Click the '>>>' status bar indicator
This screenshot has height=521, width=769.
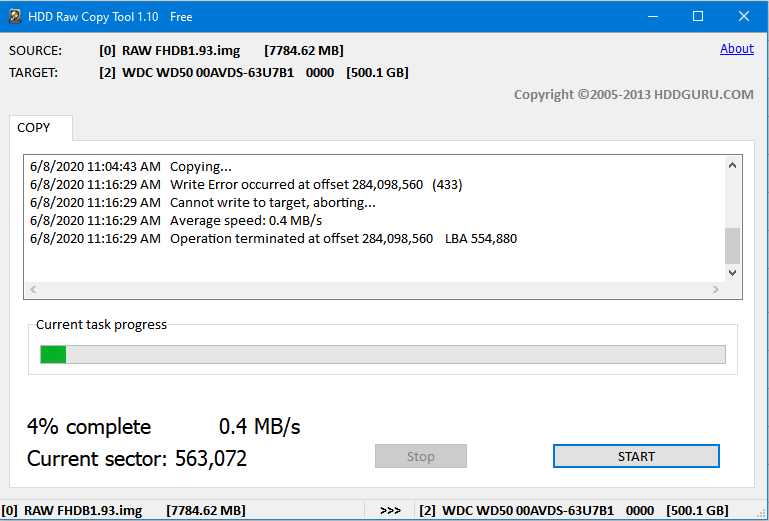tap(390, 510)
